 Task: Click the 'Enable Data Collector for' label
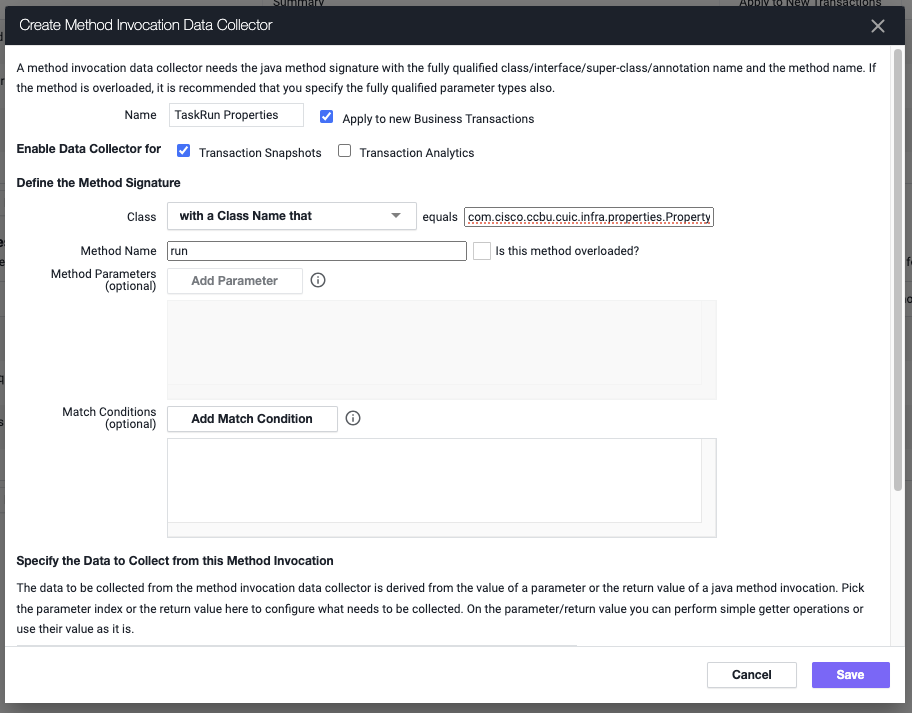coord(88,149)
